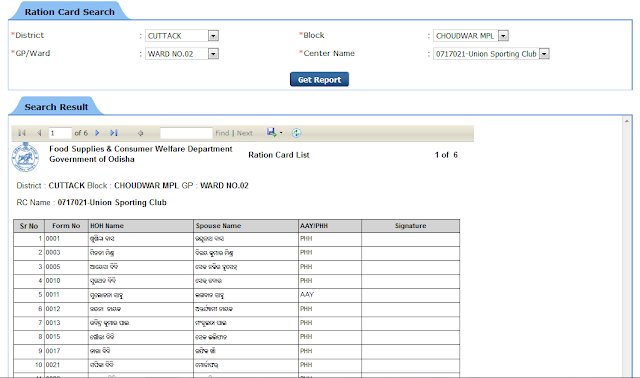Screen dimensions: 640x378
Task: Select form number 0017 cell
Action: point(66,351)
